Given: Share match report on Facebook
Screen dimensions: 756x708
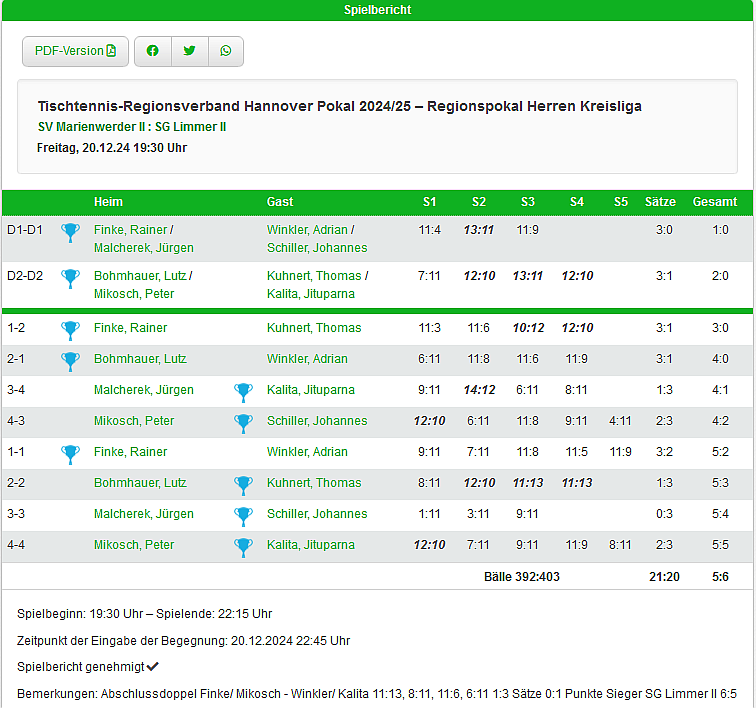Looking at the screenshot, I should [153, 51].
